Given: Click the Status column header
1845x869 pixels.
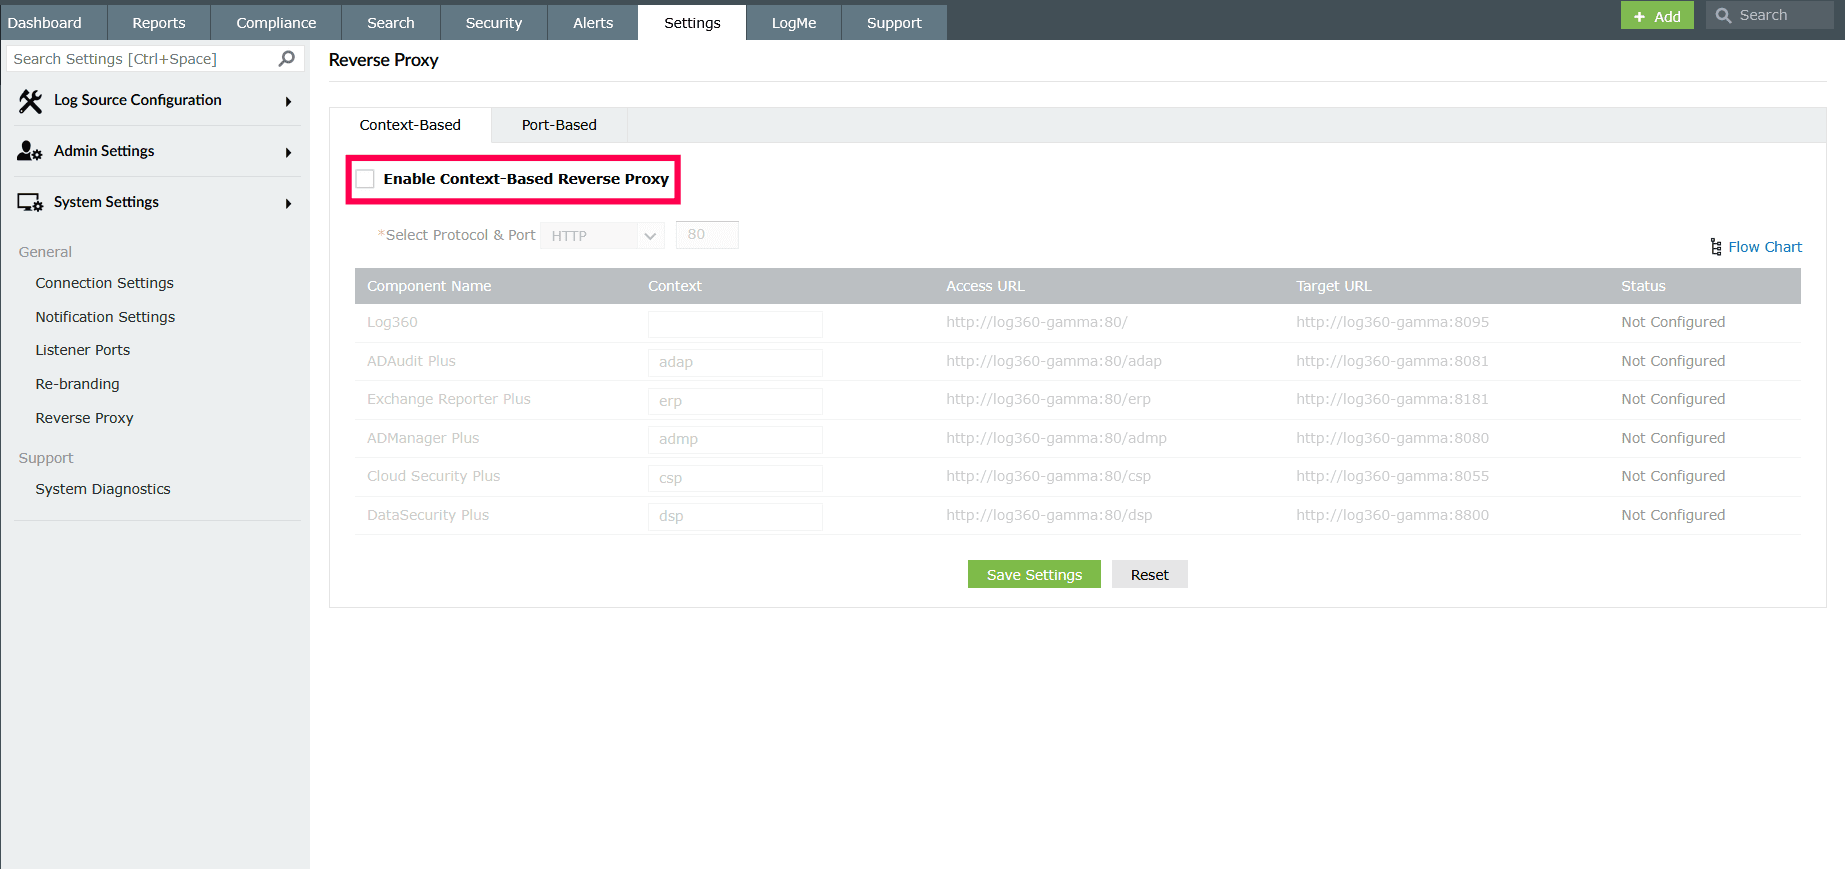Looking at the screenshot, I should click(x=1643, y=286).
